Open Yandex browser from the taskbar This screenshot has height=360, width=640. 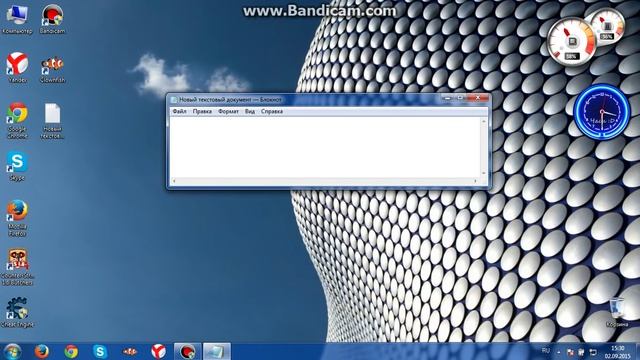[x=158, y=351]
